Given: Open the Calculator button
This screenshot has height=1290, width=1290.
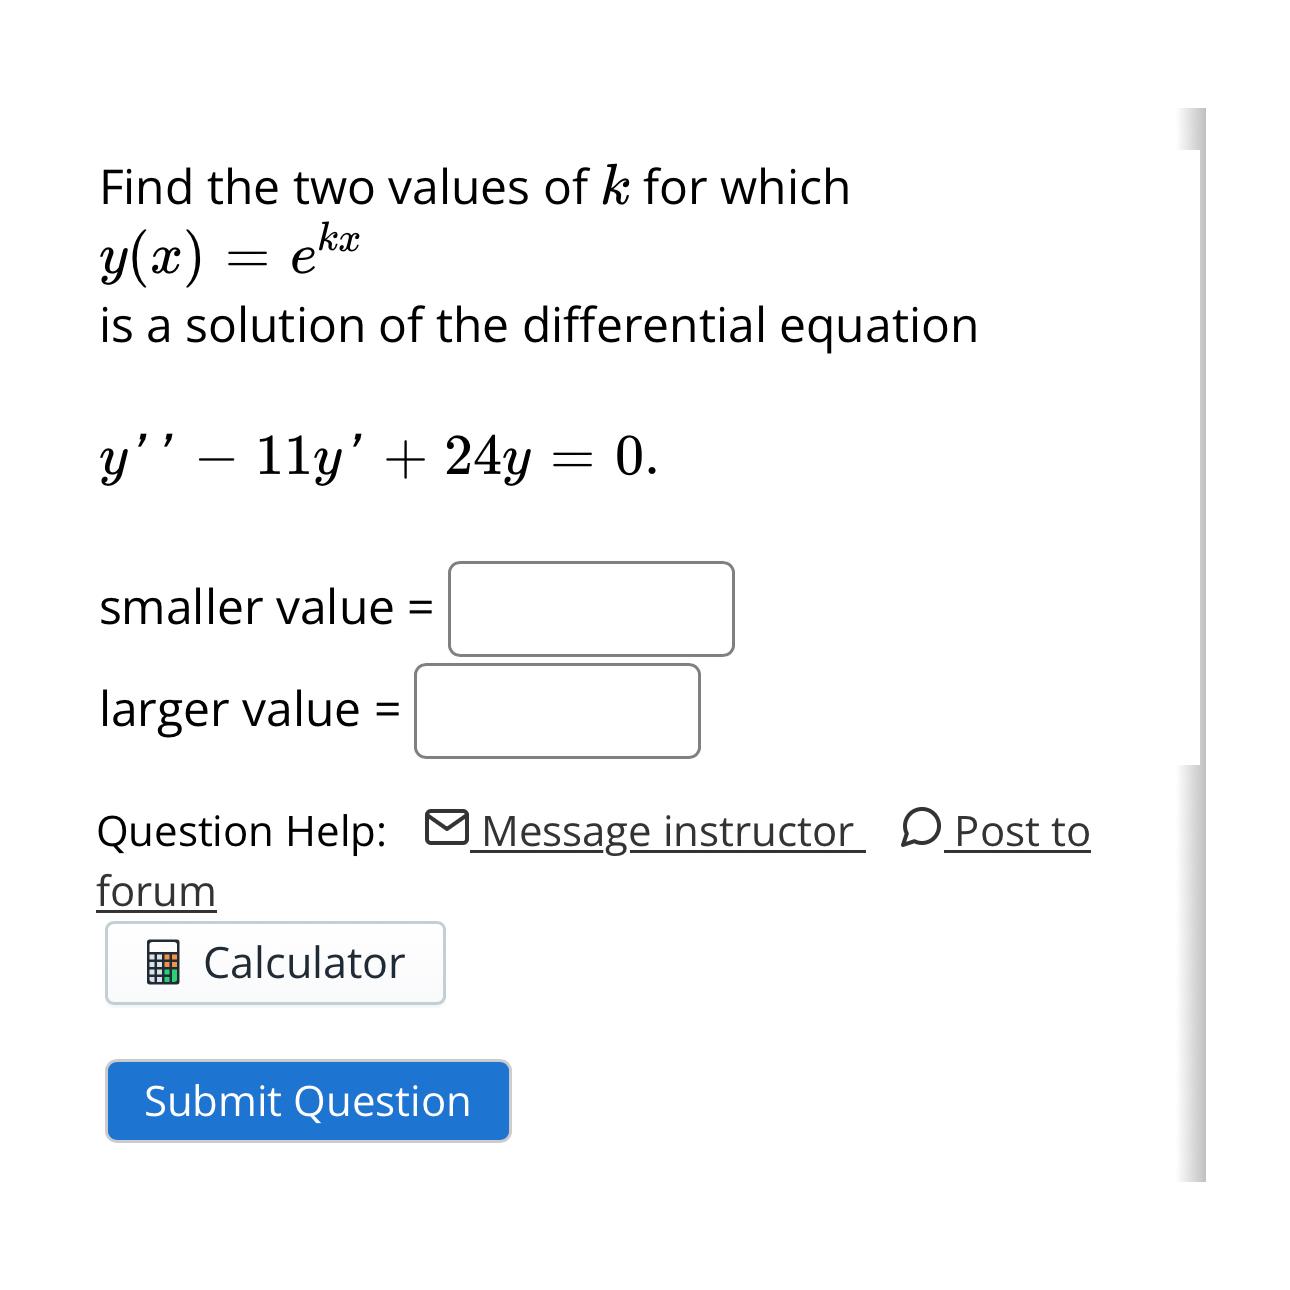Looking at the screenshot, I should tap(275, 963).
